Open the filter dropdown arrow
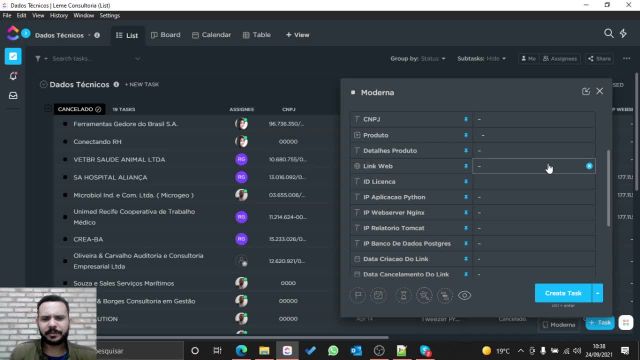Viewport: 640px width, 360px height. pyautogui.click(x=46, y=59)
